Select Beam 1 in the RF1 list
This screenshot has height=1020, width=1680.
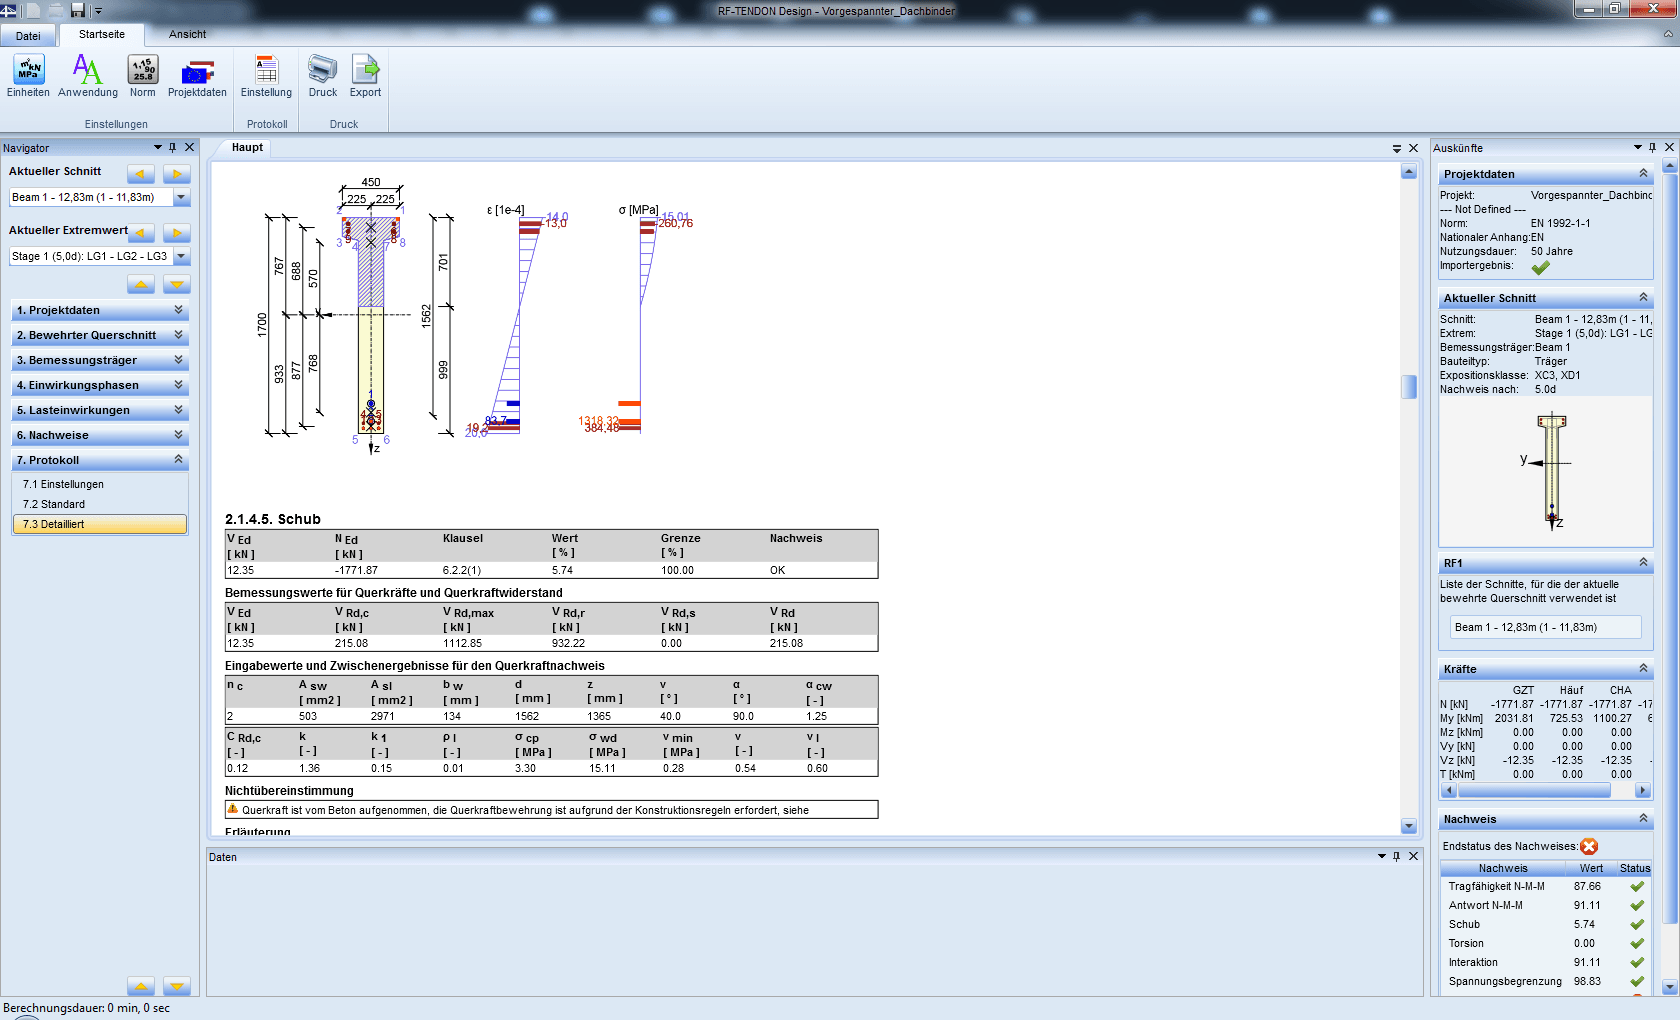(1545, 627)
